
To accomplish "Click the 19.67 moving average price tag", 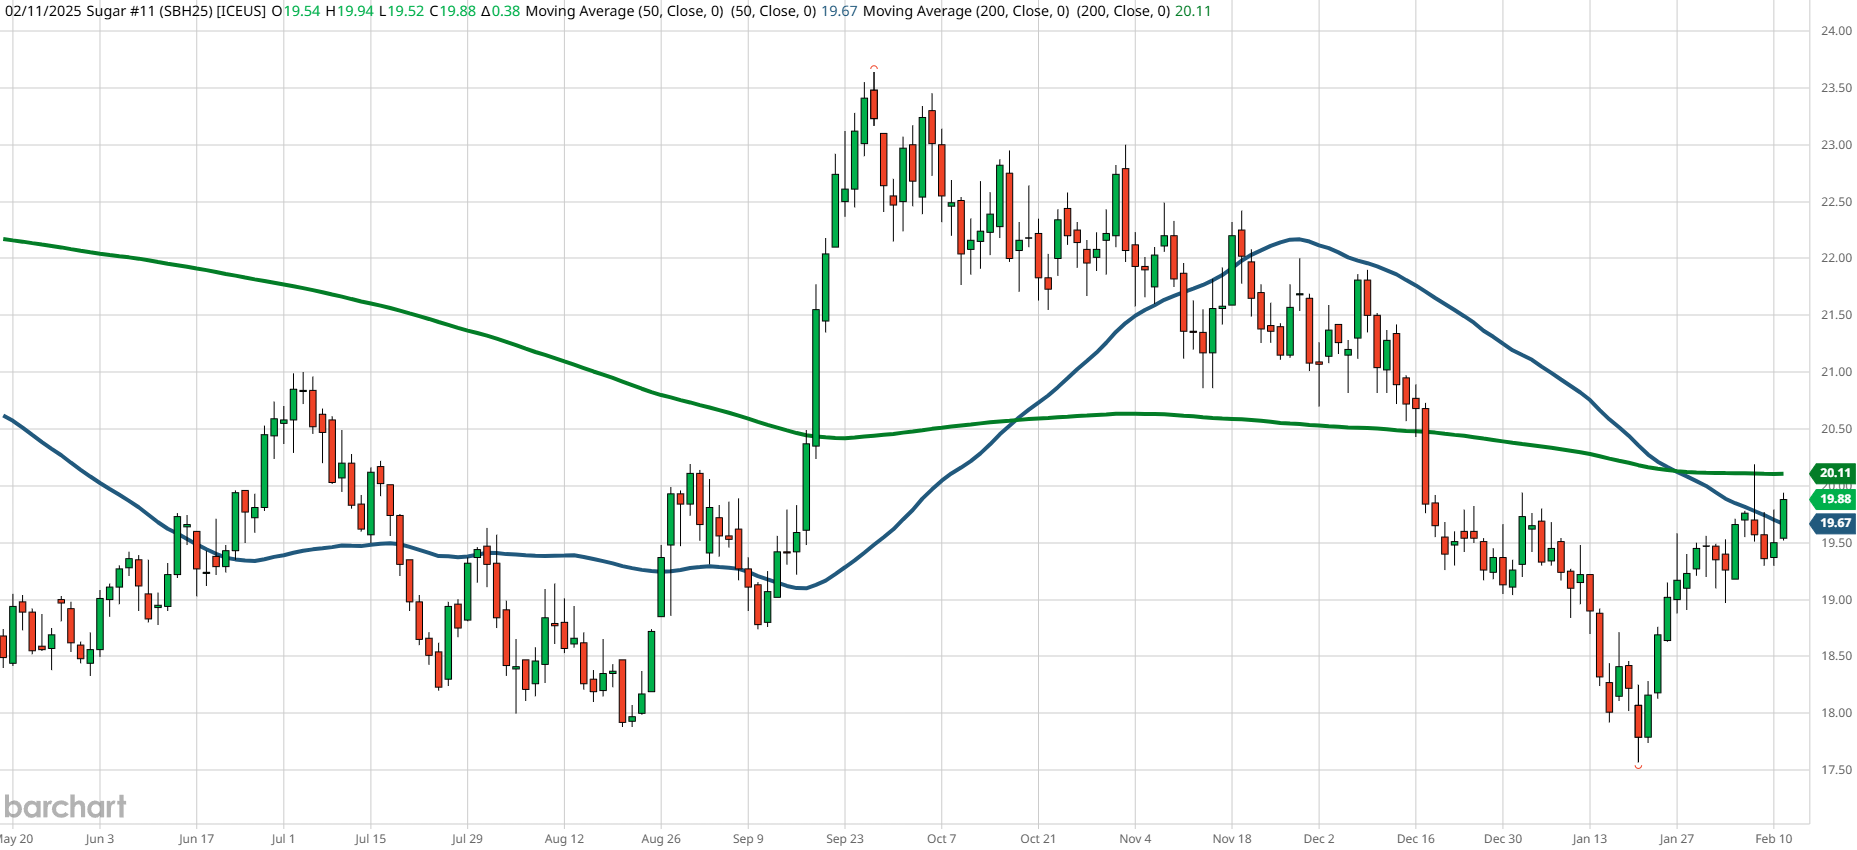I will coord(1833,523).
